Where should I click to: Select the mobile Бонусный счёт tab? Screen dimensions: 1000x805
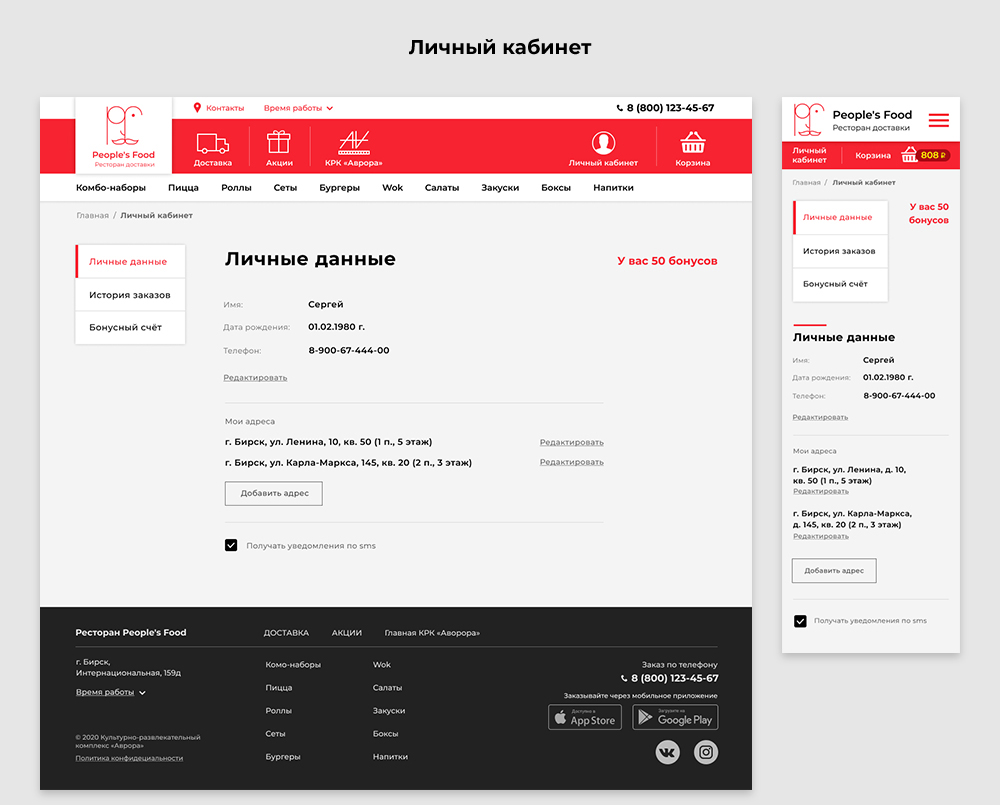[840, 284]
